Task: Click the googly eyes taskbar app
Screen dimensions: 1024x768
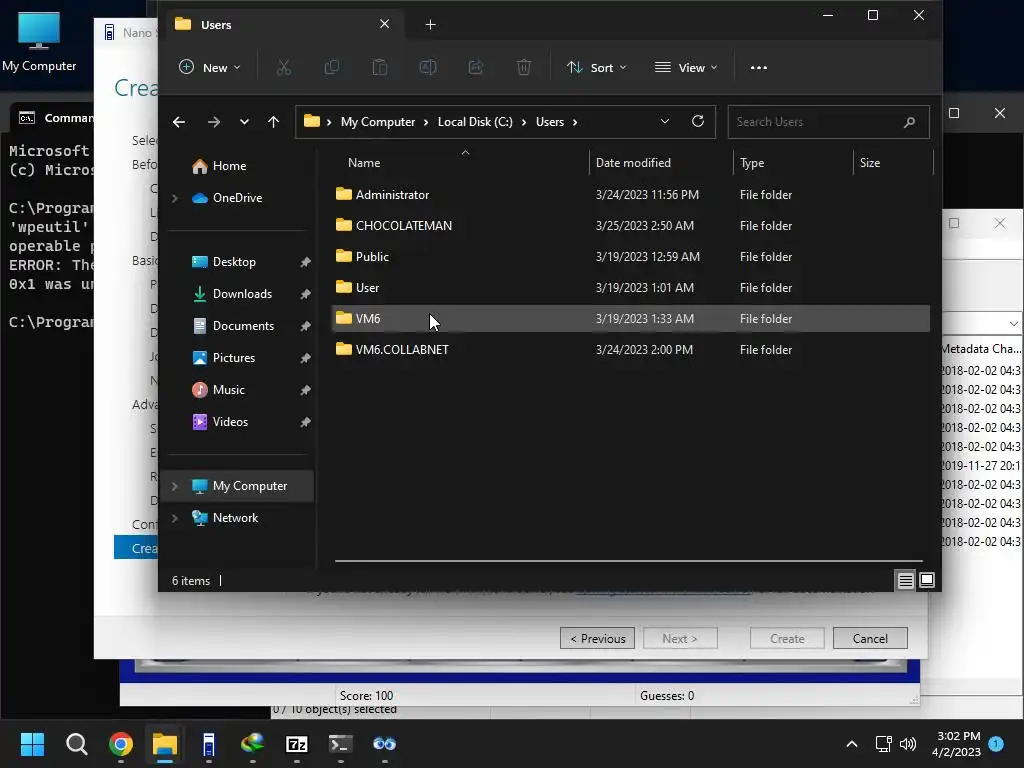Action: 385,744
